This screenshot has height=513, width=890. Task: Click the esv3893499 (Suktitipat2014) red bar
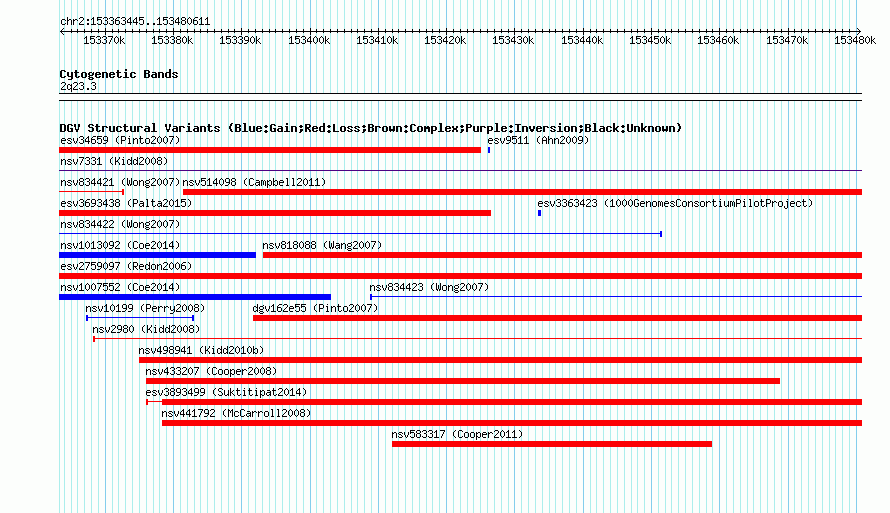[x=504, y=402]
